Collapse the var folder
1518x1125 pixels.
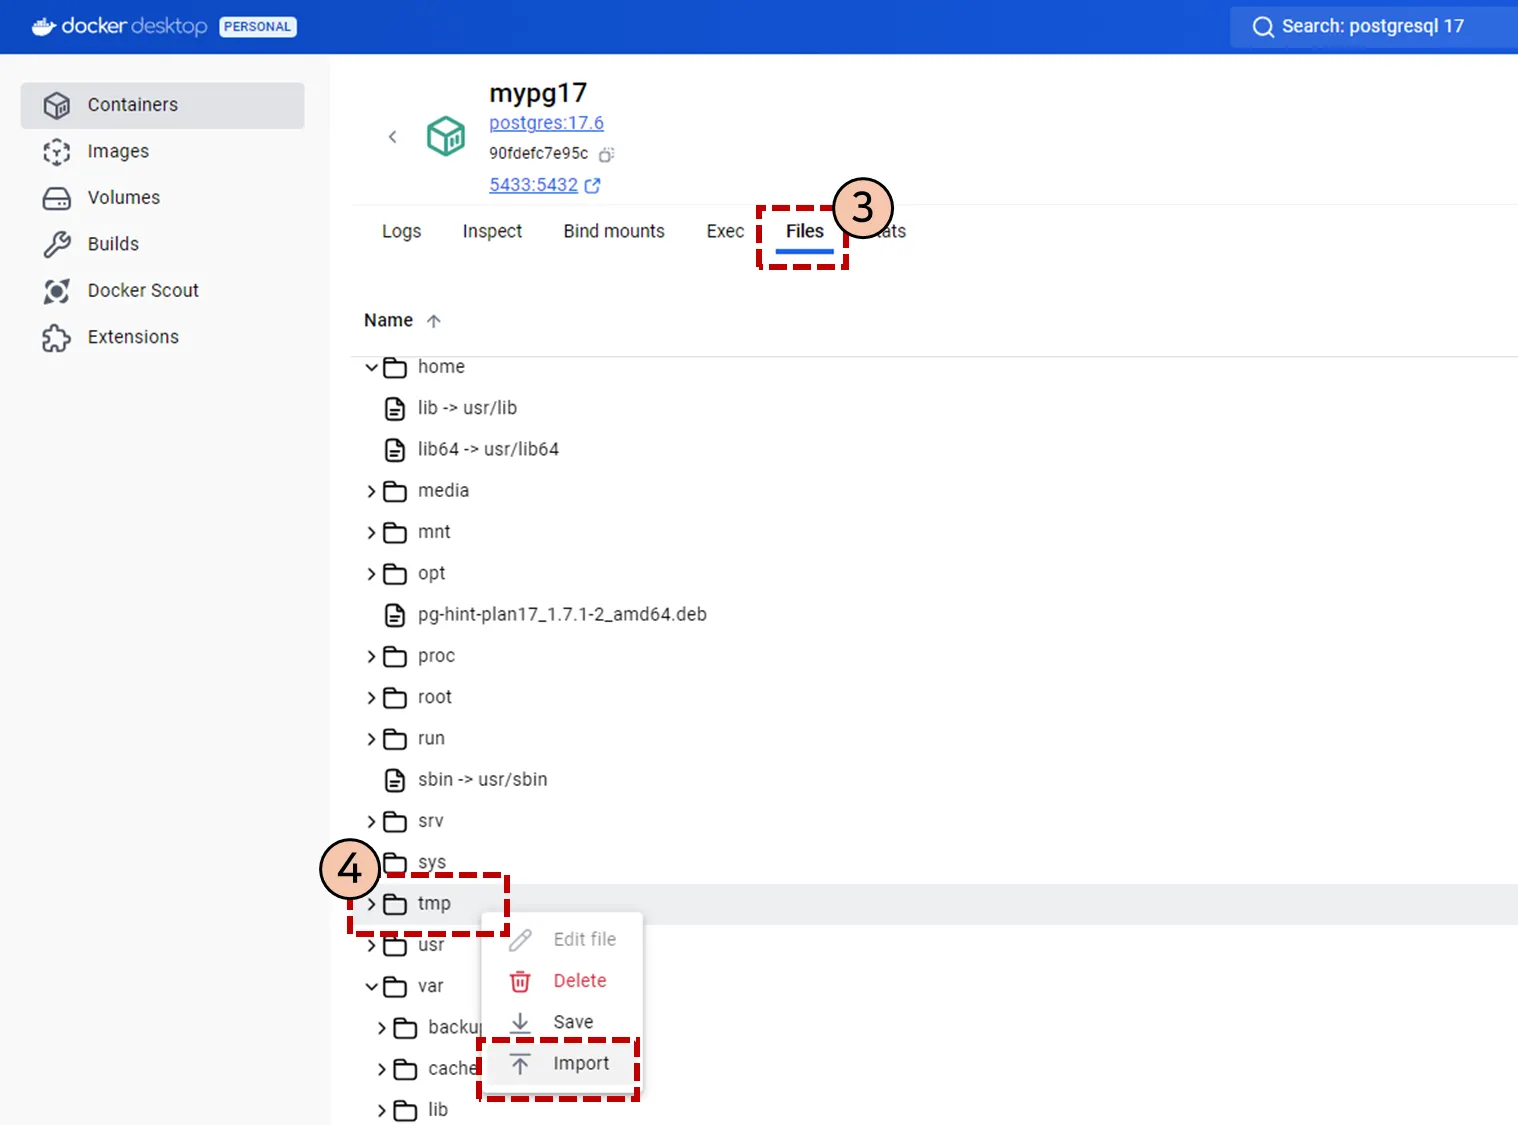[x=371, y=987]
